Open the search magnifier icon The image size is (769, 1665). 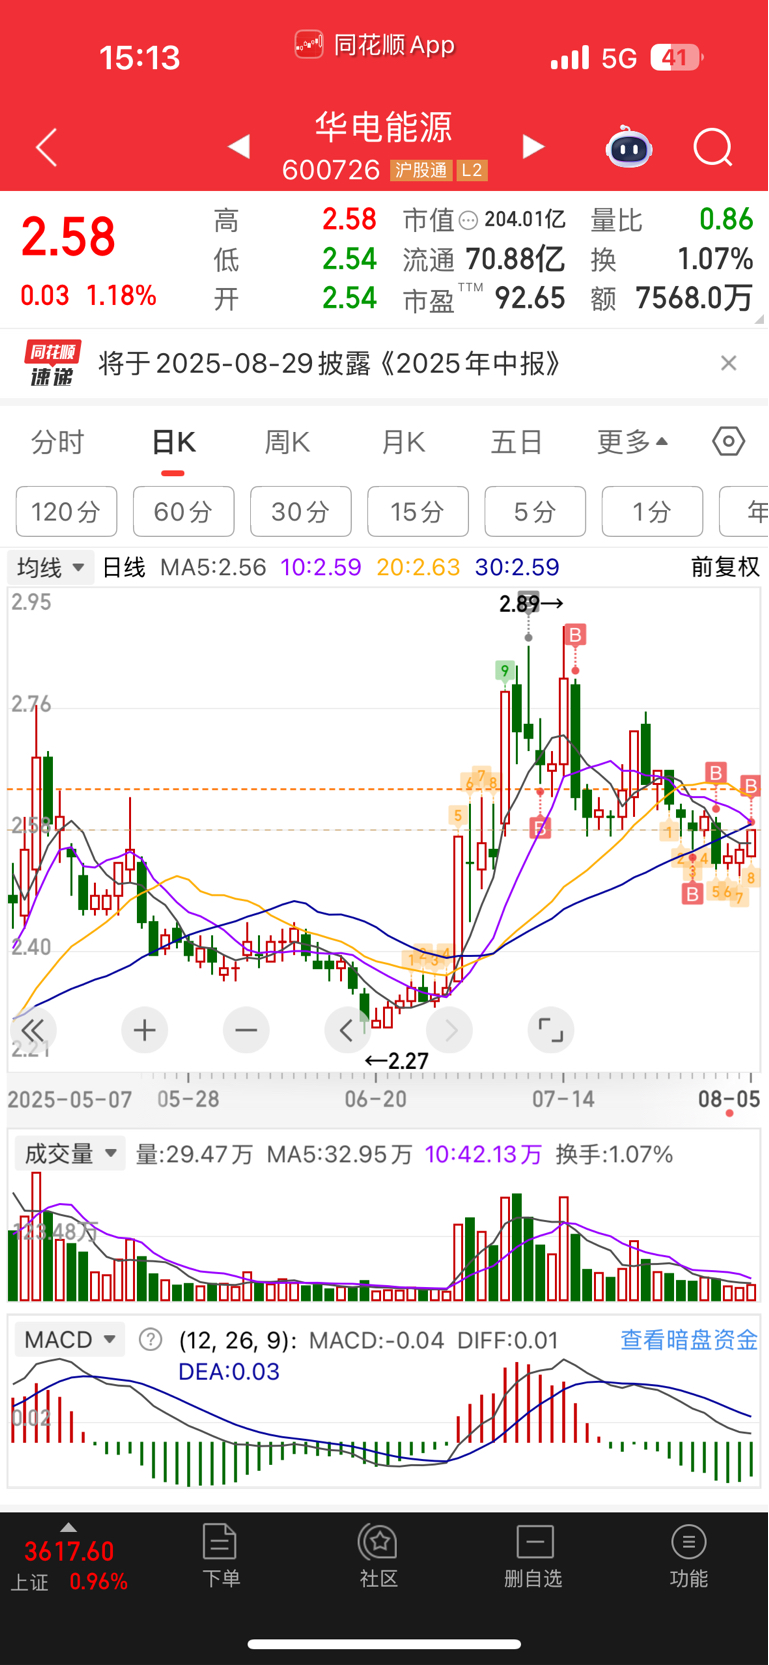713,148
